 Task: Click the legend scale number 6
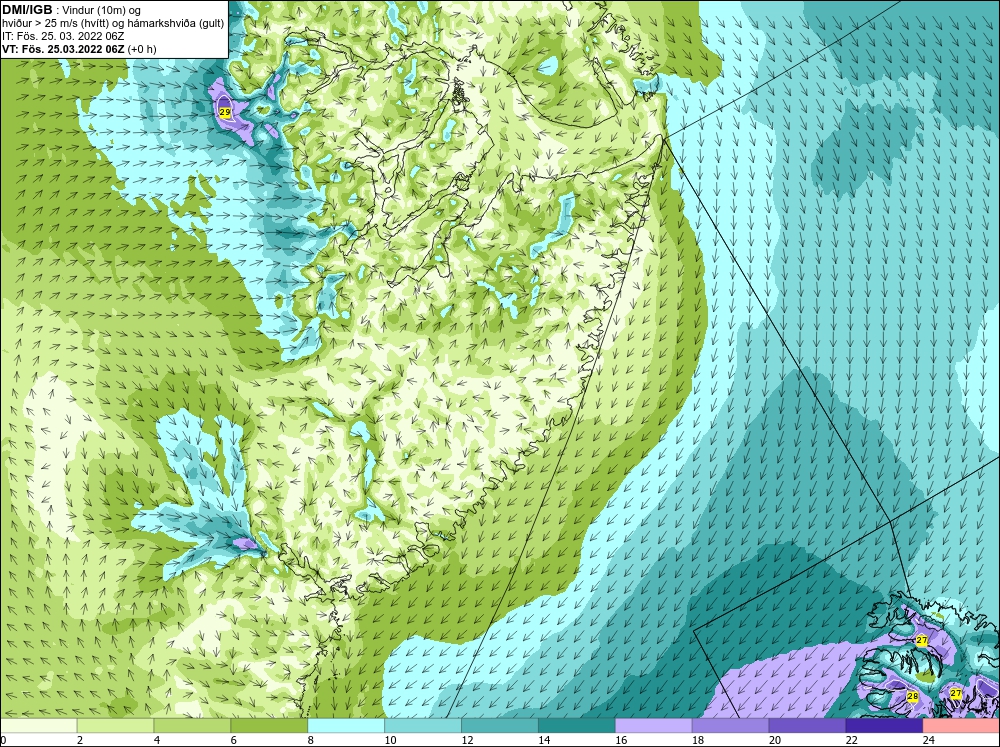coord(233,740)
